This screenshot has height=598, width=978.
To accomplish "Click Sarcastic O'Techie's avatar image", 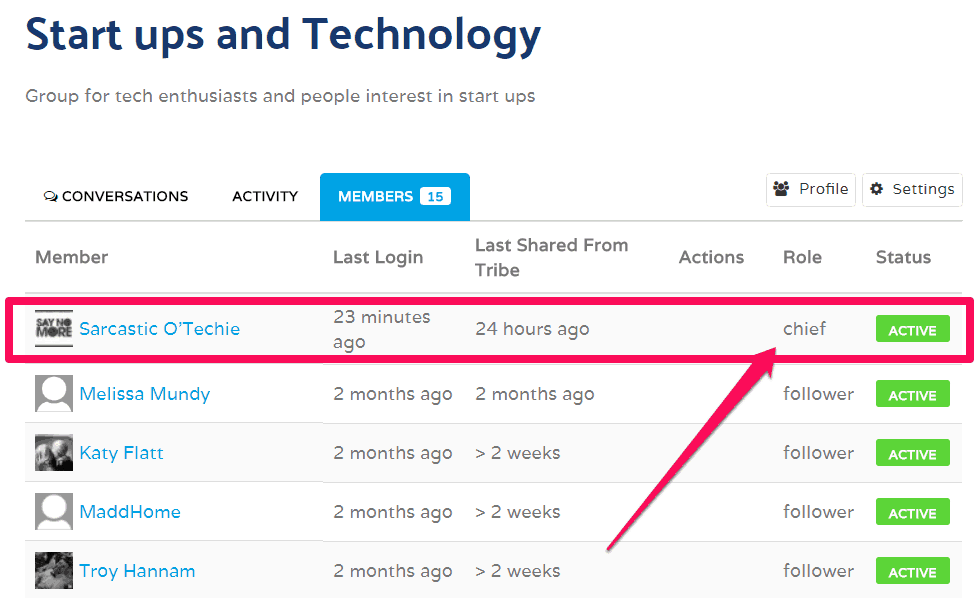I will tap(54, 329).
